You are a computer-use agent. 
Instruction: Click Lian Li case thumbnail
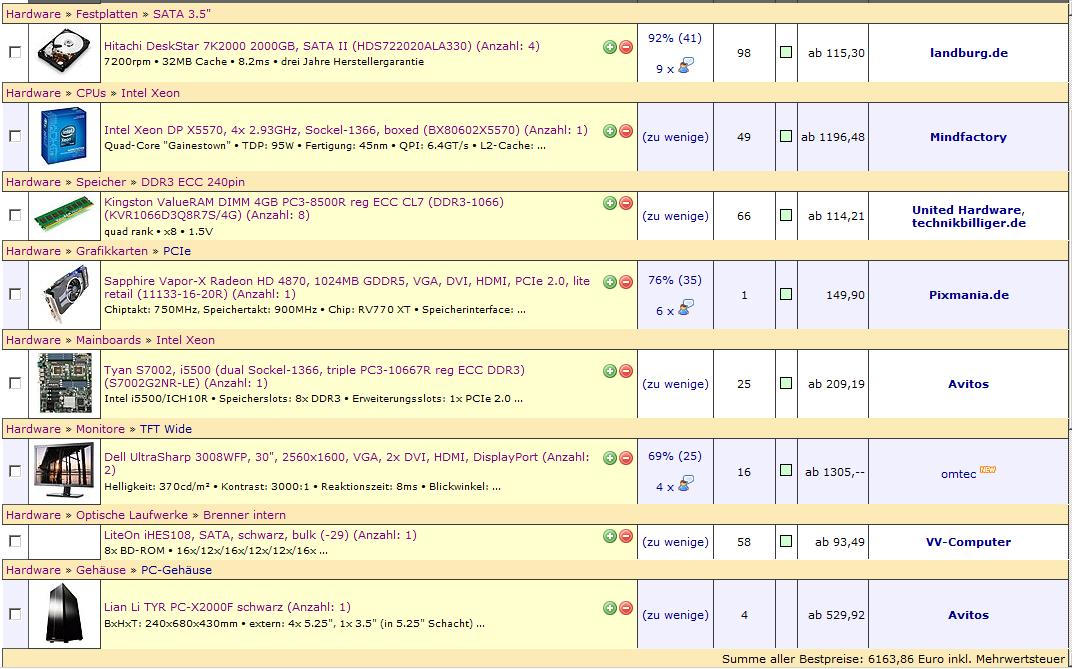[64, 613]
